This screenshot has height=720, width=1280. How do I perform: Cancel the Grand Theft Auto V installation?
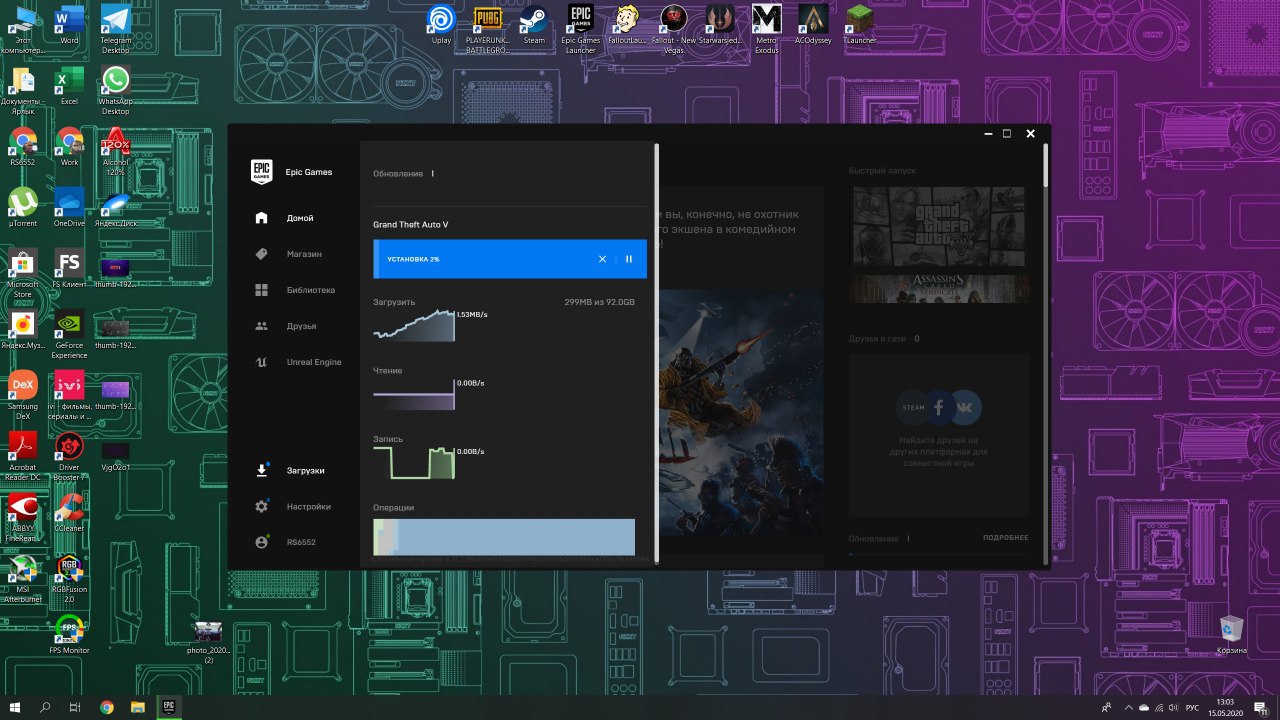point(602,259)
